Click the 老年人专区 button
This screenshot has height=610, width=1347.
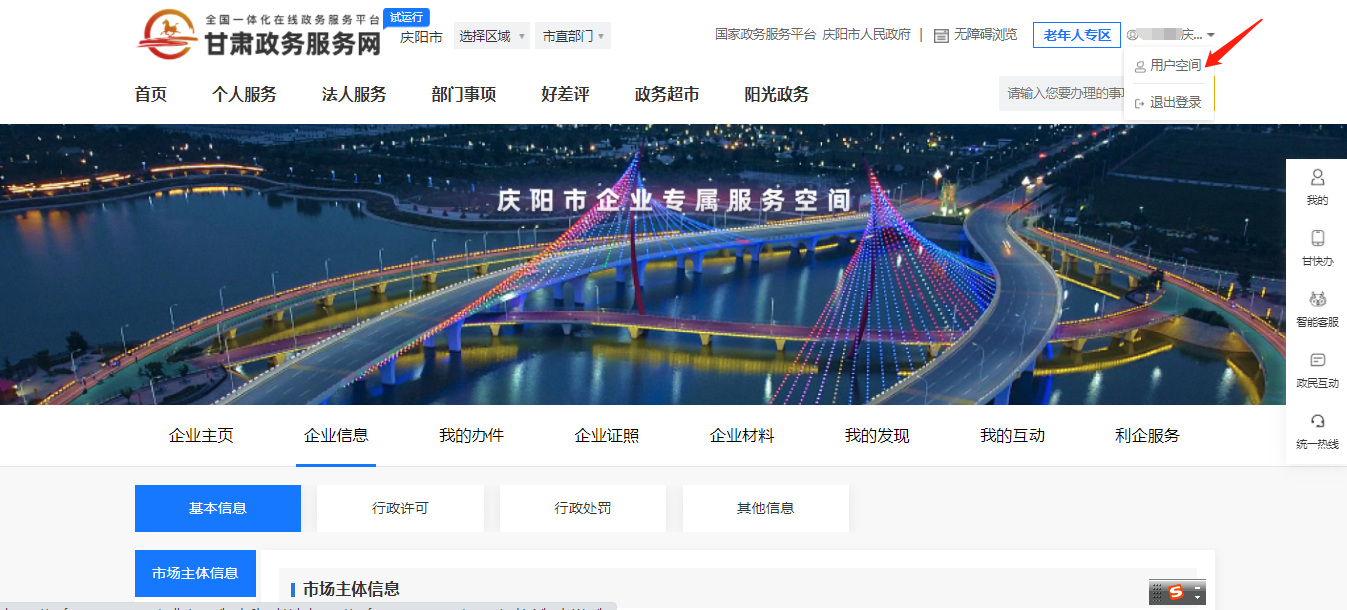[x=1077, y=35]
